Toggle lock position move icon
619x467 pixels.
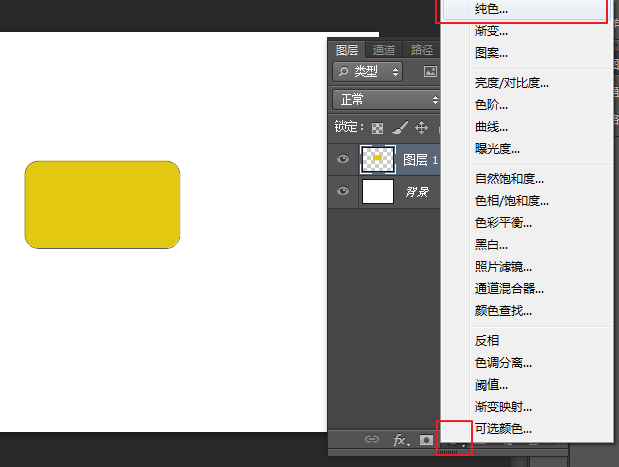click(422, 128)
